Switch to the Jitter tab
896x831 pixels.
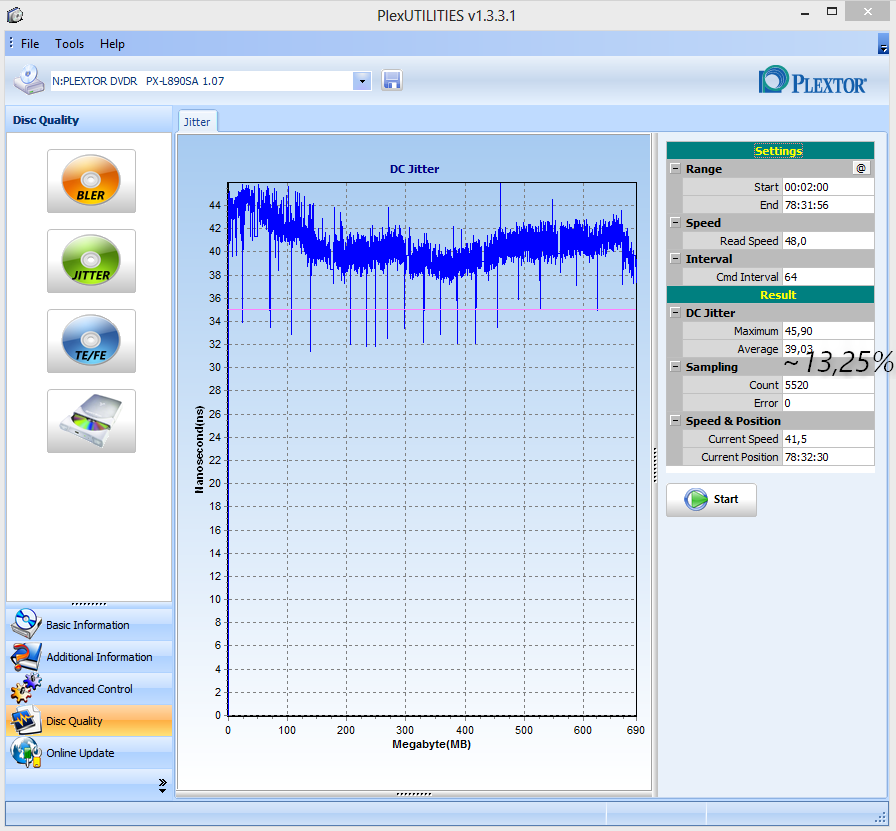[x=197, y=122]
